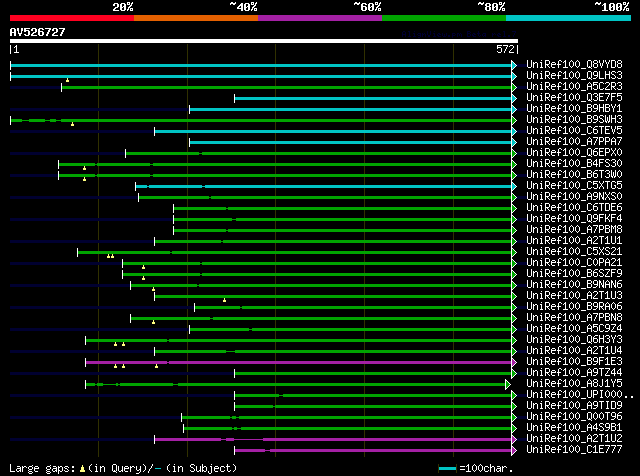Viewport: 640px width, 476px height.
Task: Click the cyan alignment bar of the B9HBY1 row
Action: click(x=351, y=109)
